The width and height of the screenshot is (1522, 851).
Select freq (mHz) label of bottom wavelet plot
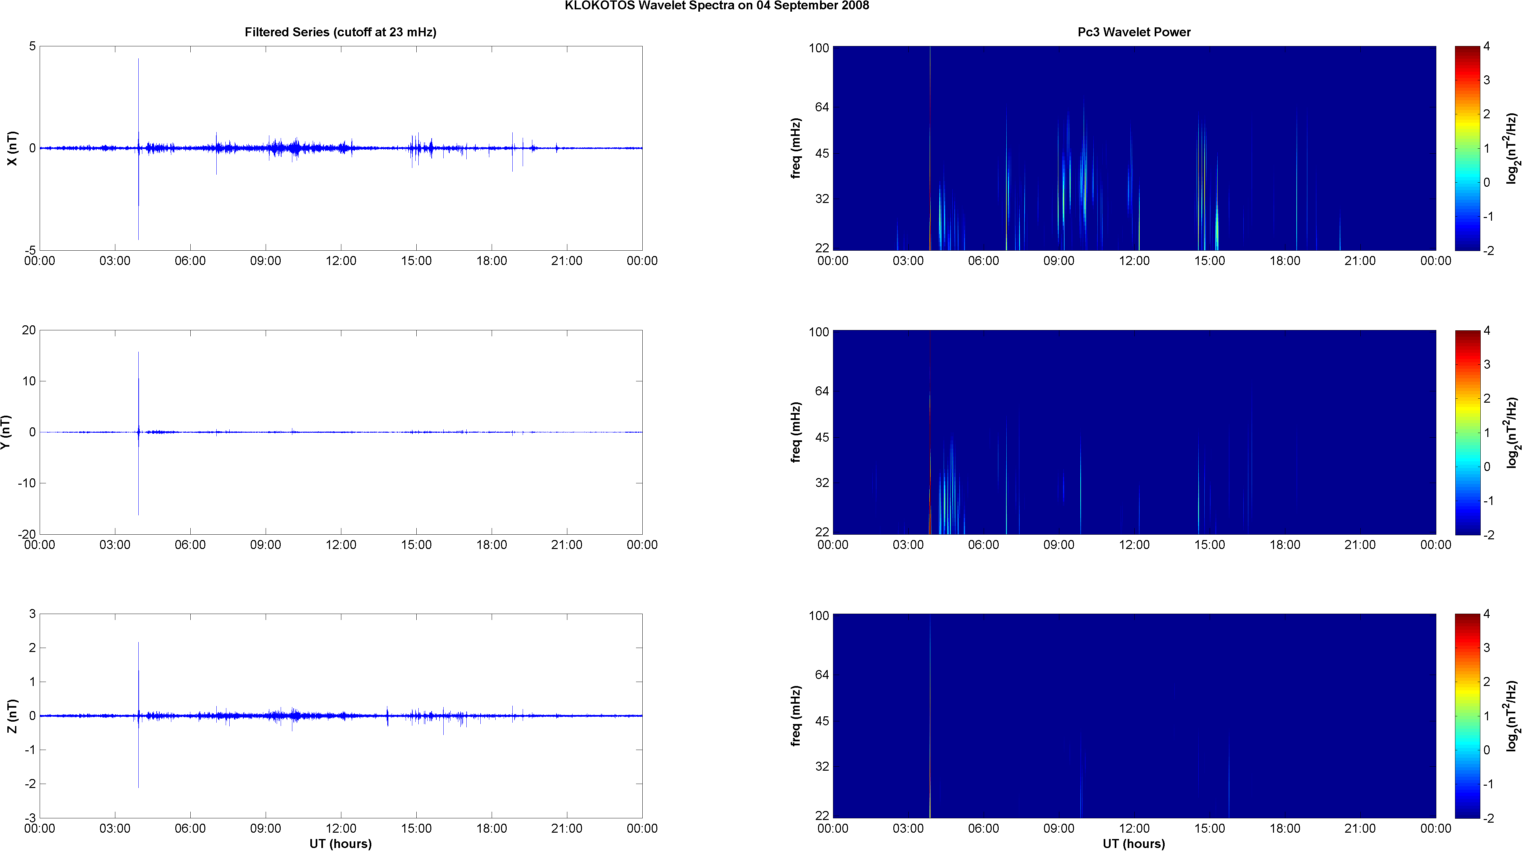point(796,716)
